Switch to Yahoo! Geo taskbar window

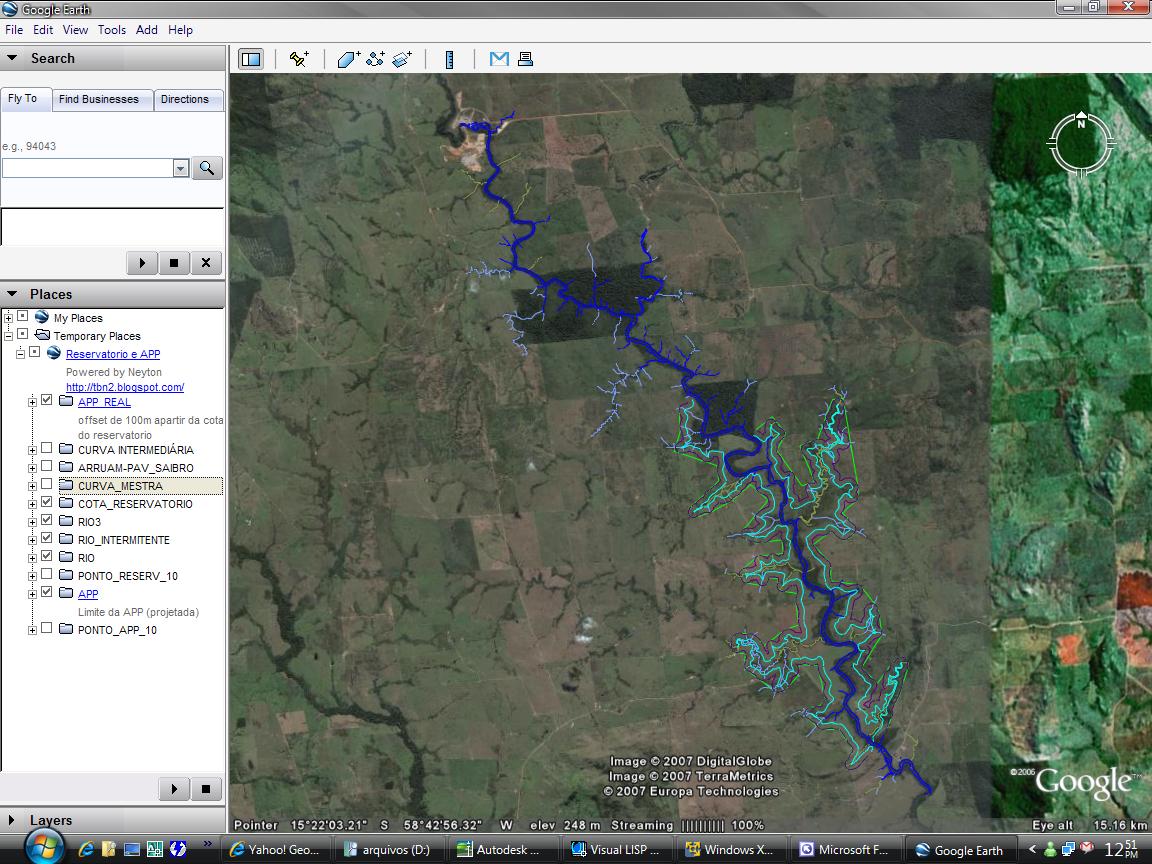click(276, 849)
